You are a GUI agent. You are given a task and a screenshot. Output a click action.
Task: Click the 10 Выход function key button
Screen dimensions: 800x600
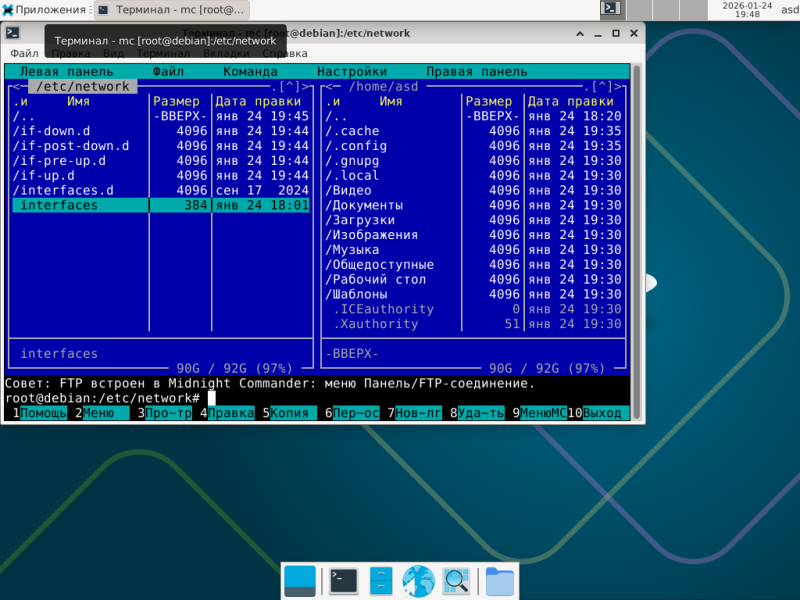click(598, 413)
